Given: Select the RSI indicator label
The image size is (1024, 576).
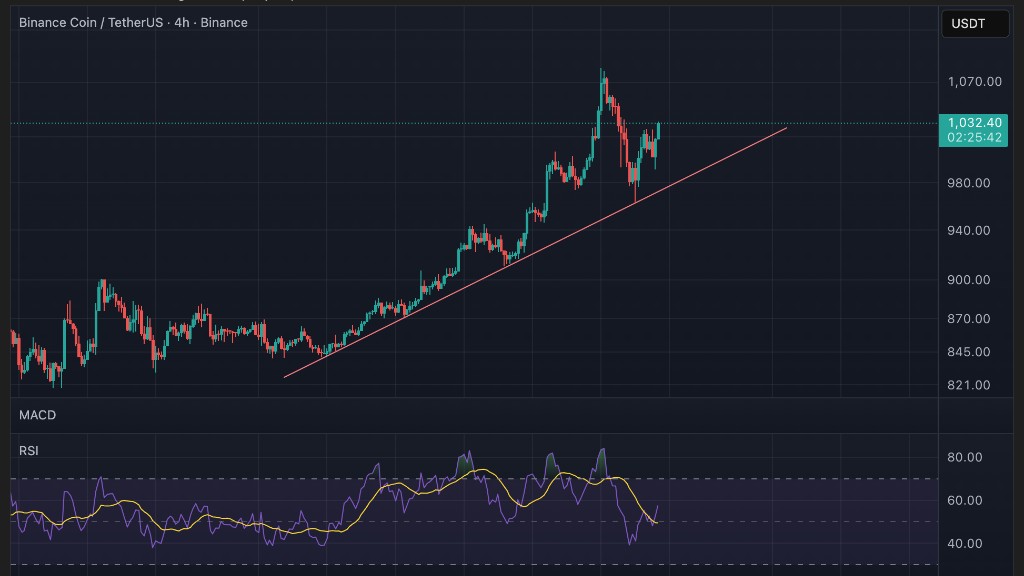Looking at the screenshot, I should click(29, 451).
